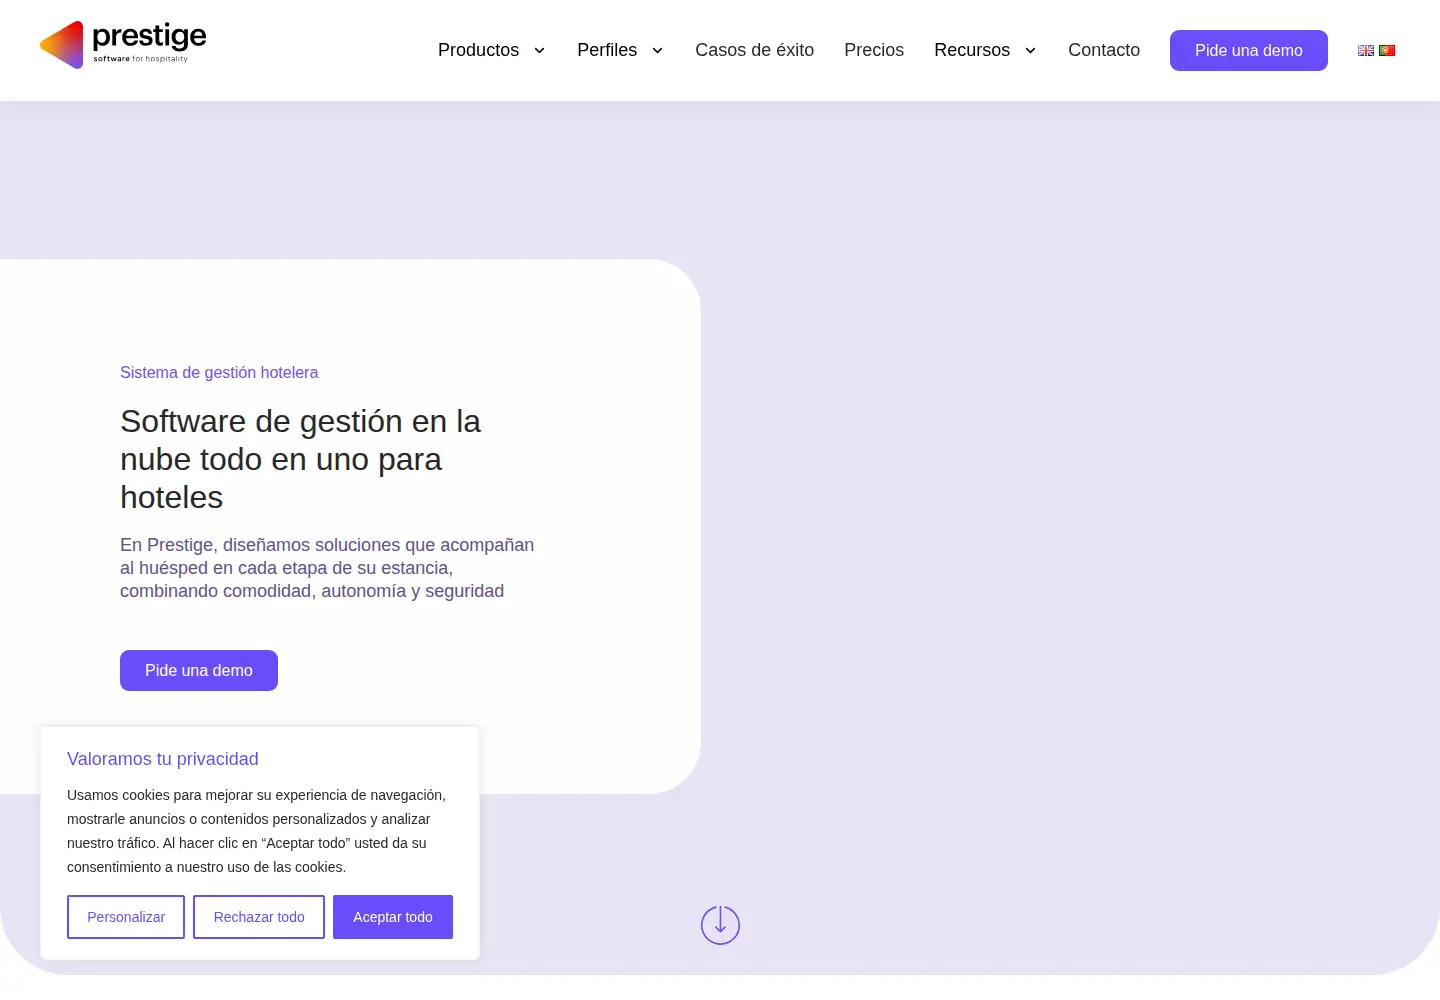Viewport: 1440px width, 1000px height.
Task: Open the Productos menu
Action: pyautogui.click(x=478, y=50)
